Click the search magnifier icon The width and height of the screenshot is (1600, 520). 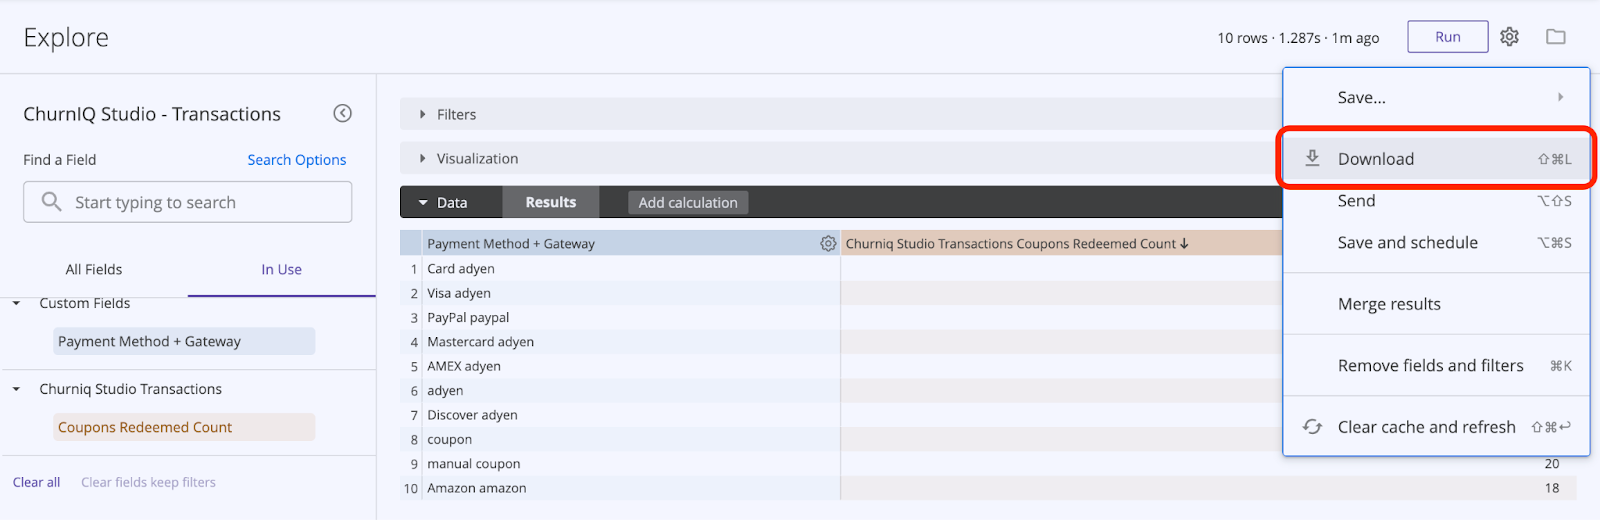(51, 202)
